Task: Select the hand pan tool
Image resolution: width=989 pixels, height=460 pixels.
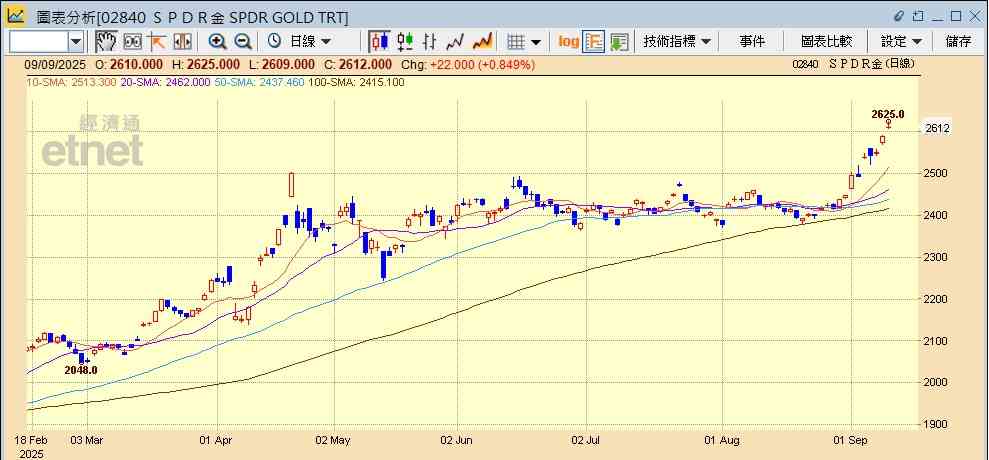Action: 106,42
